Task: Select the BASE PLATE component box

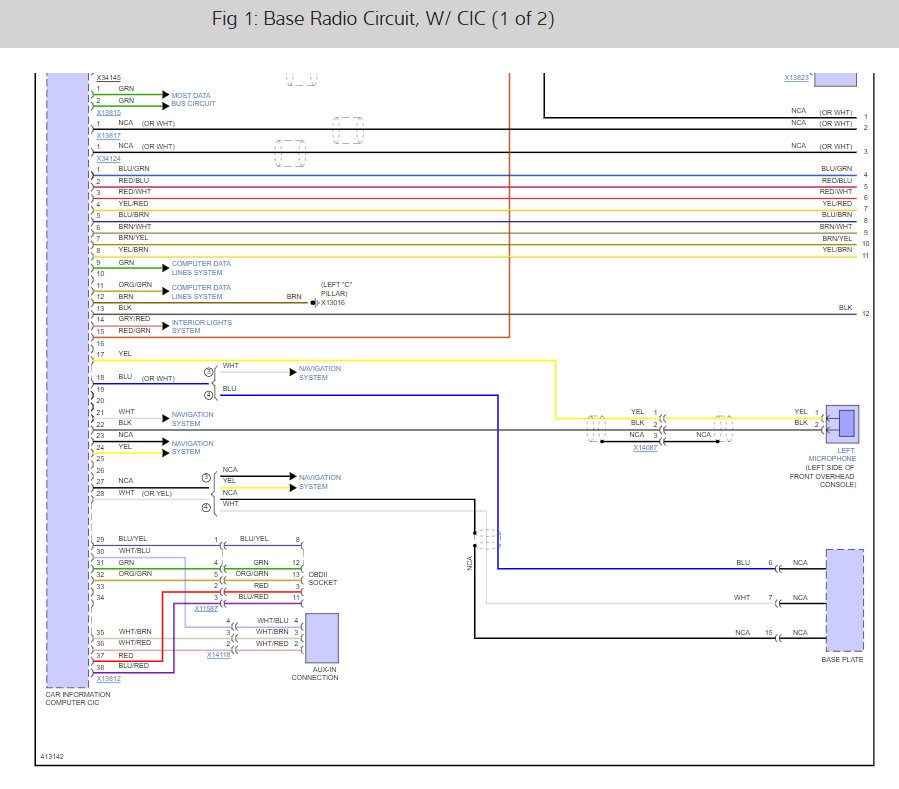Action: (x=845, y=600)
